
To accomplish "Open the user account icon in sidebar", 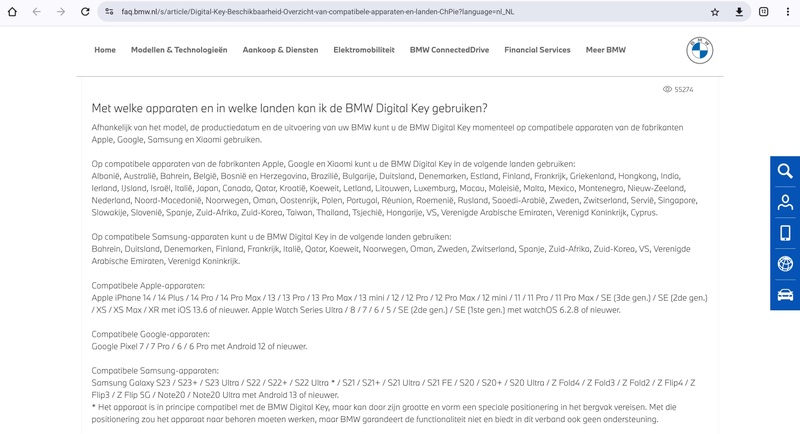I will 785,202.
